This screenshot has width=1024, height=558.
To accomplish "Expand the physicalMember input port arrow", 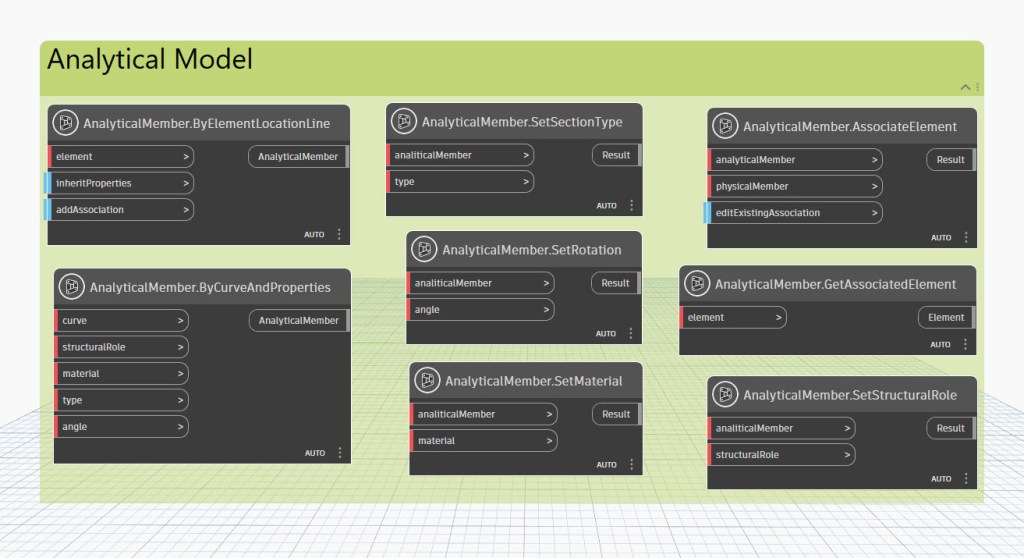I will 874,186.
